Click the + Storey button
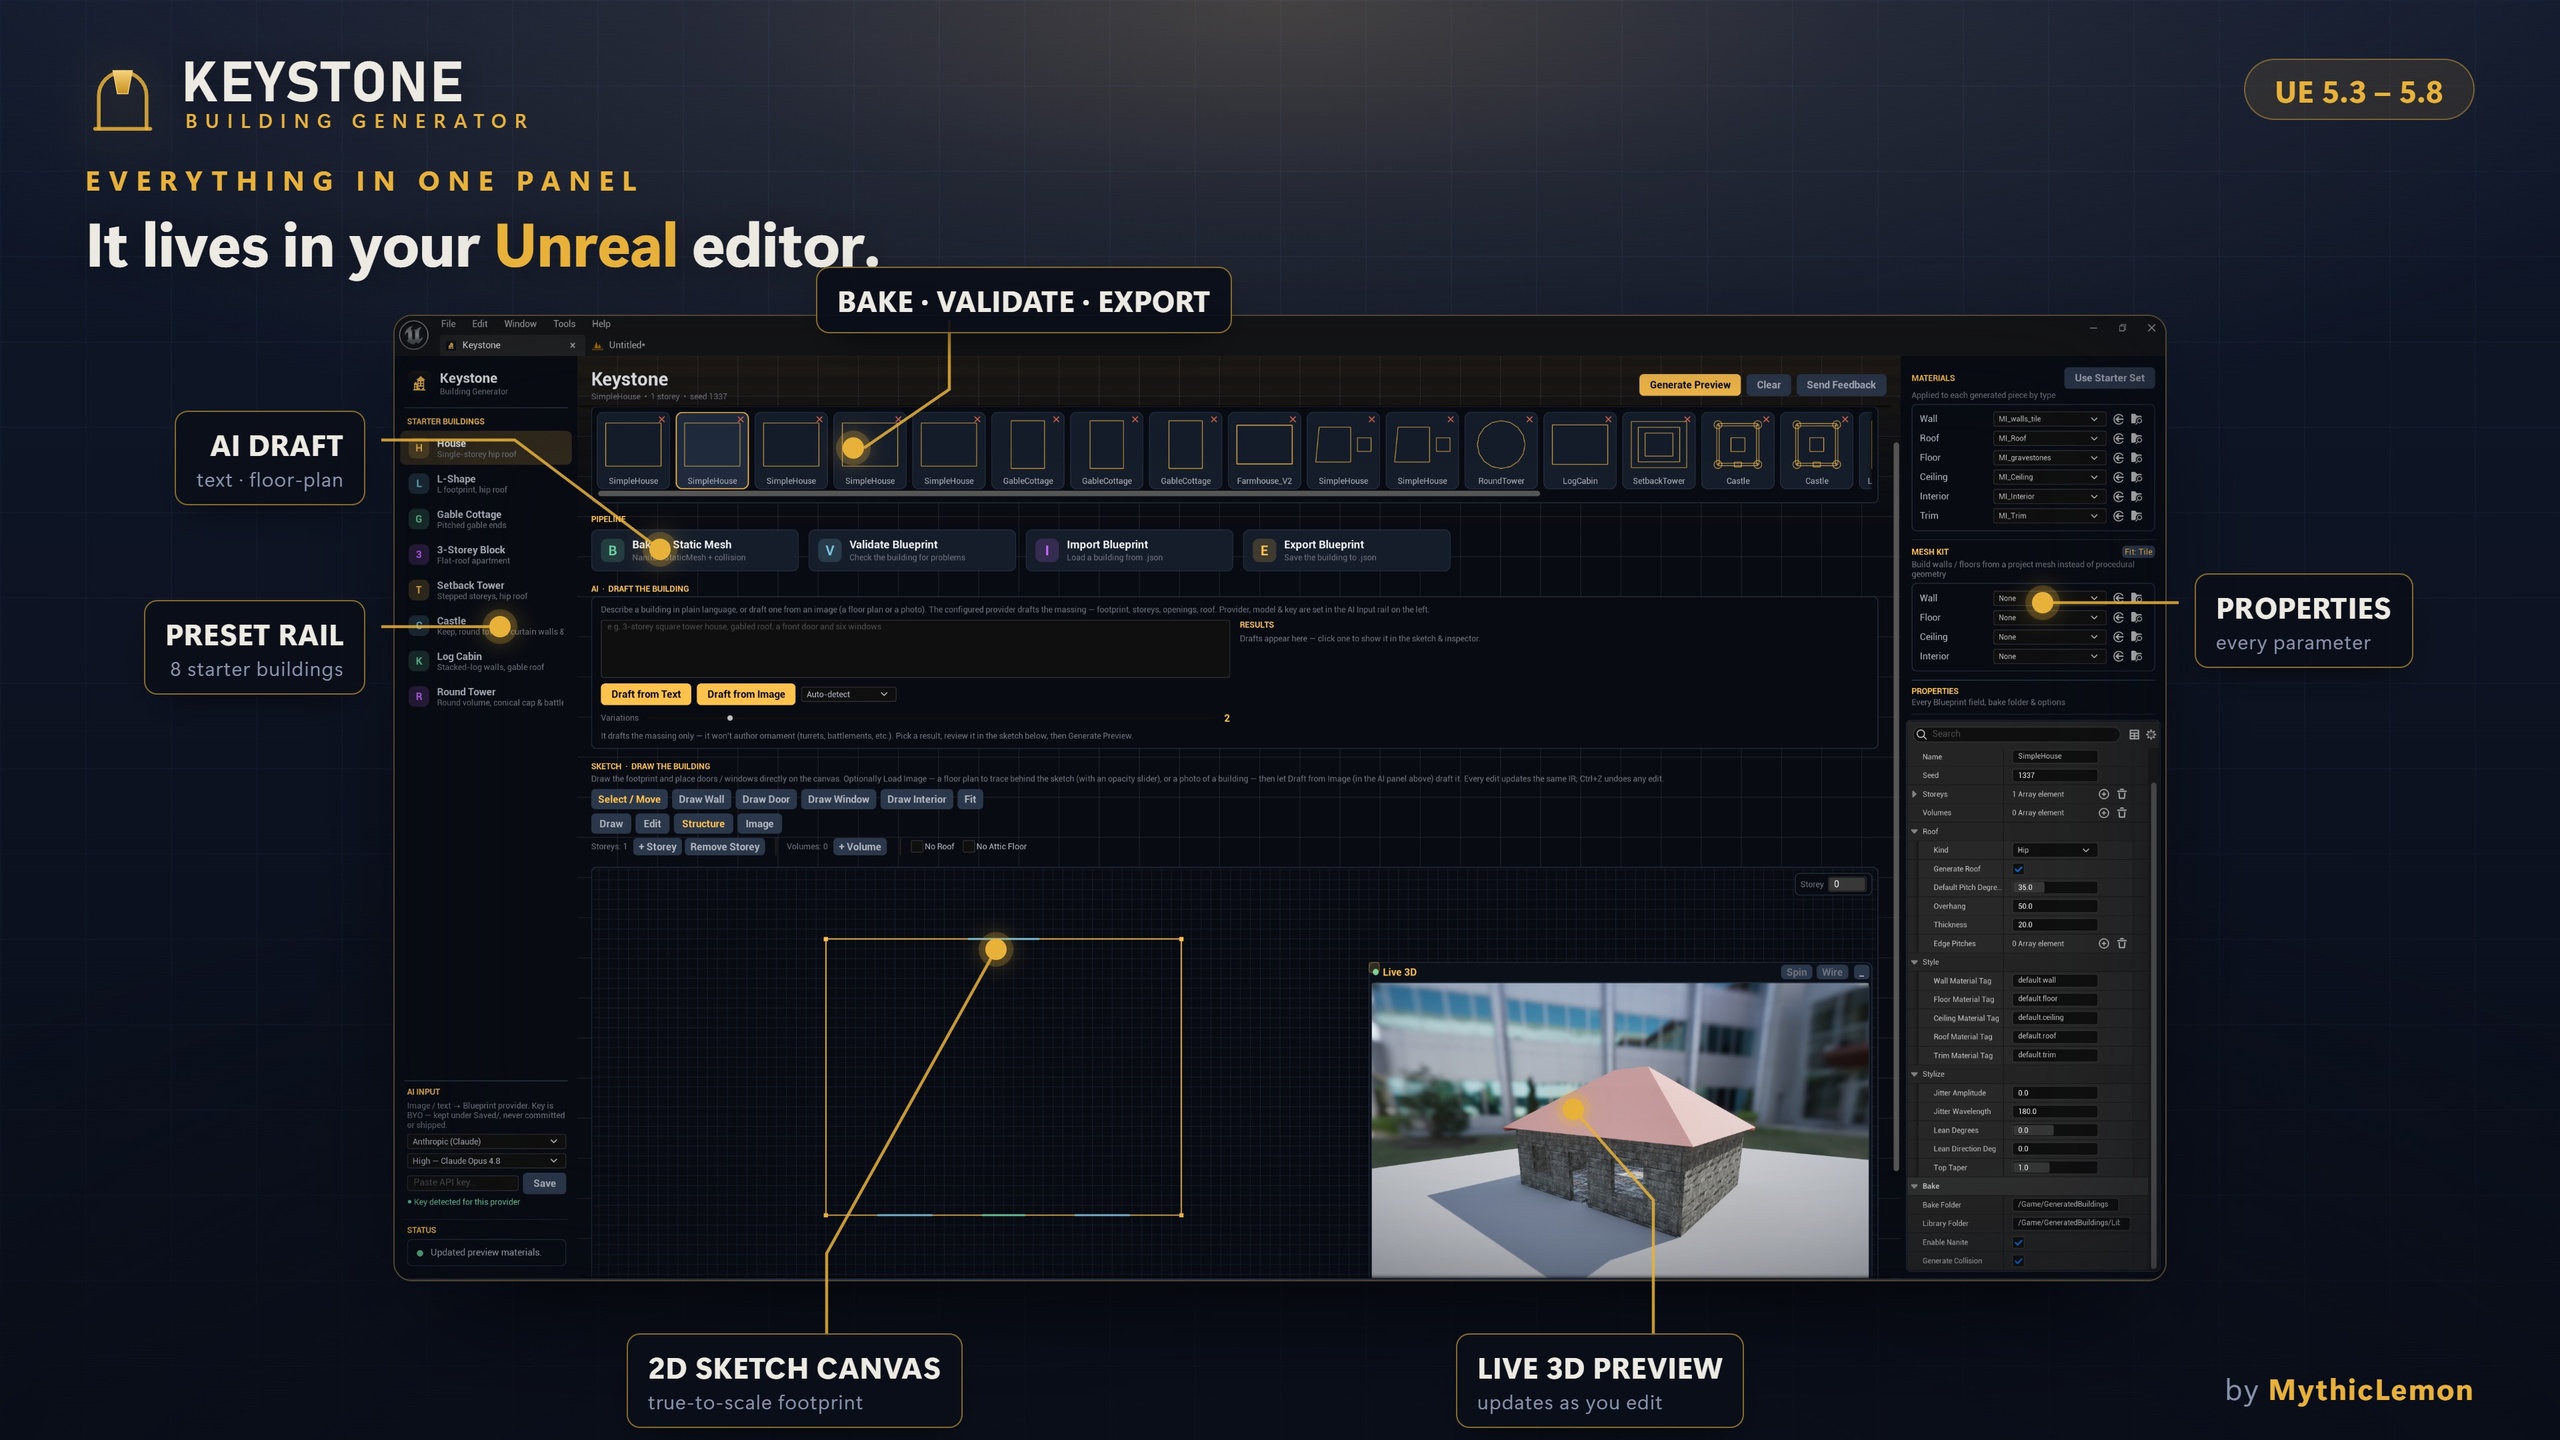This screenshot has width=2560, height=1440. 657,847
